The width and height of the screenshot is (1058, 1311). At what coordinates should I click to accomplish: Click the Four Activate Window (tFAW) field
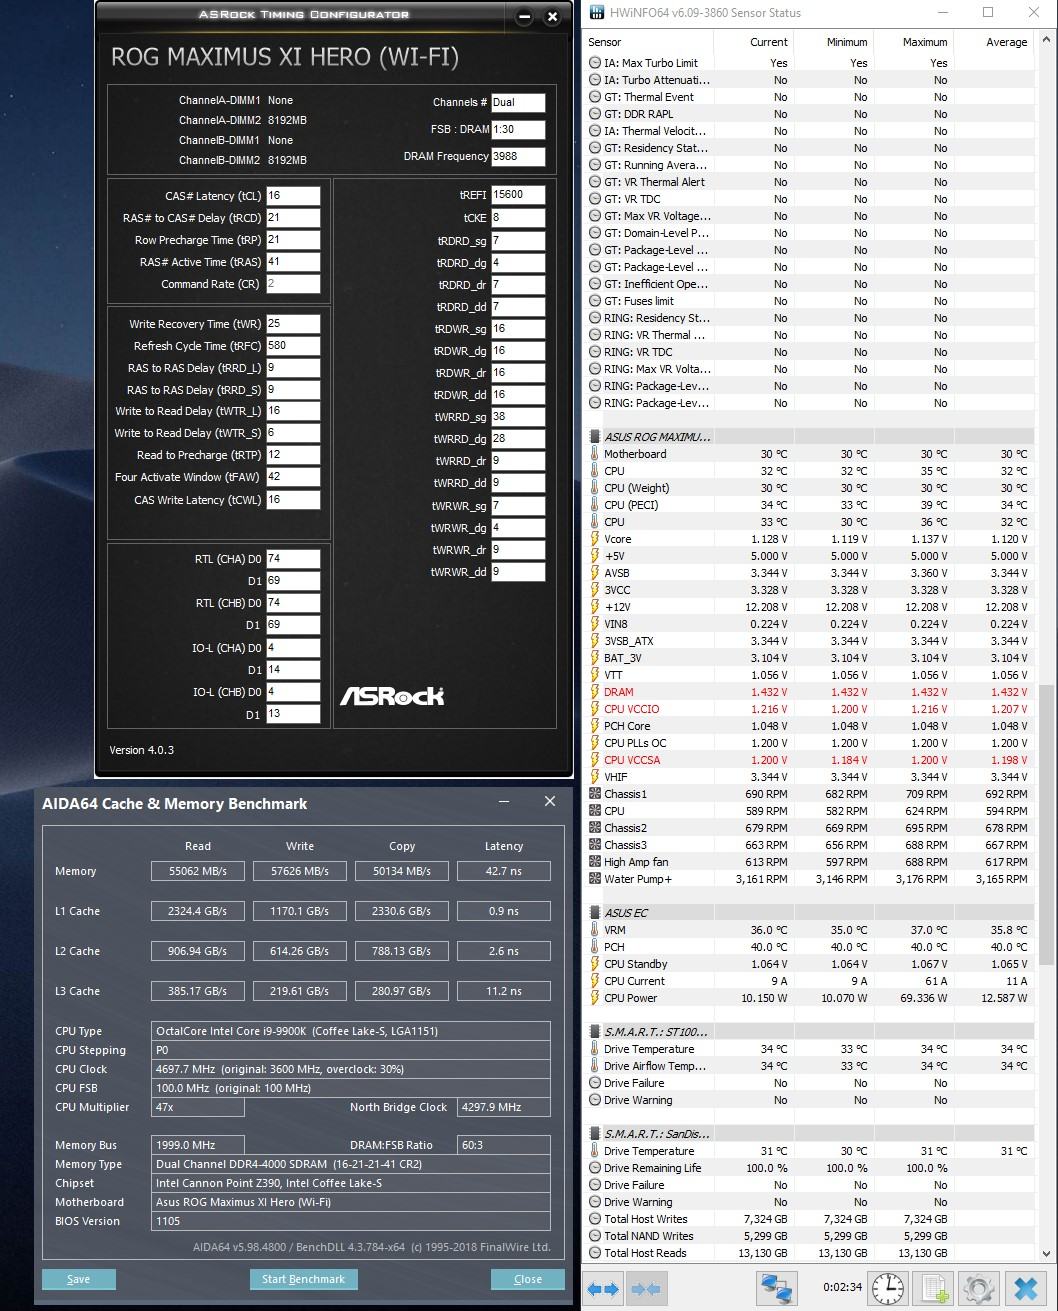pos(293,478)
